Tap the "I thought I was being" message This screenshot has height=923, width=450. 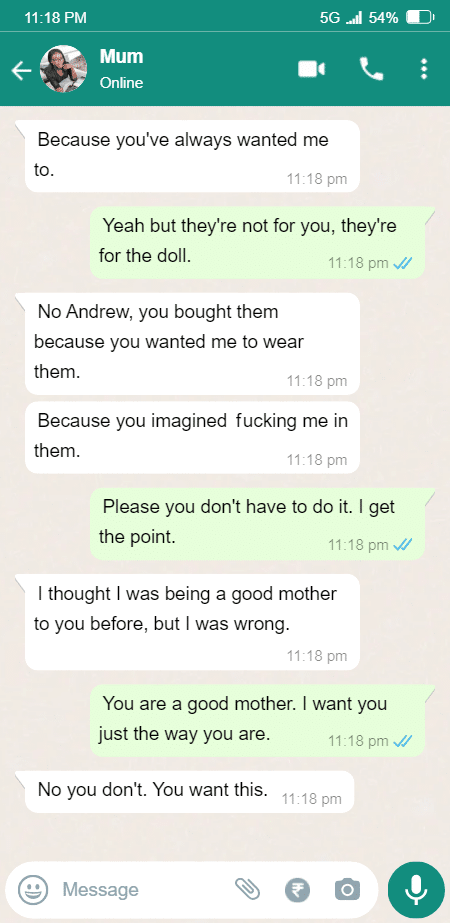point(192,622)
